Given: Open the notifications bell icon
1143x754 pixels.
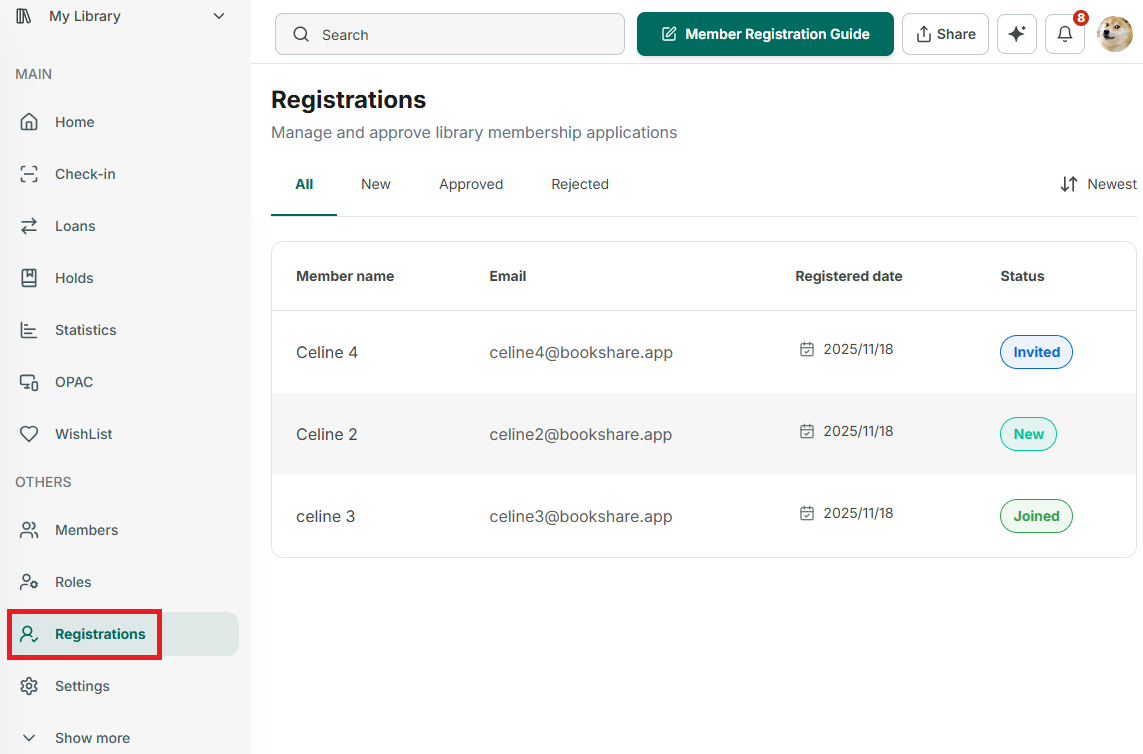Looking at the screenshot, I should [x=1064, y=34].
